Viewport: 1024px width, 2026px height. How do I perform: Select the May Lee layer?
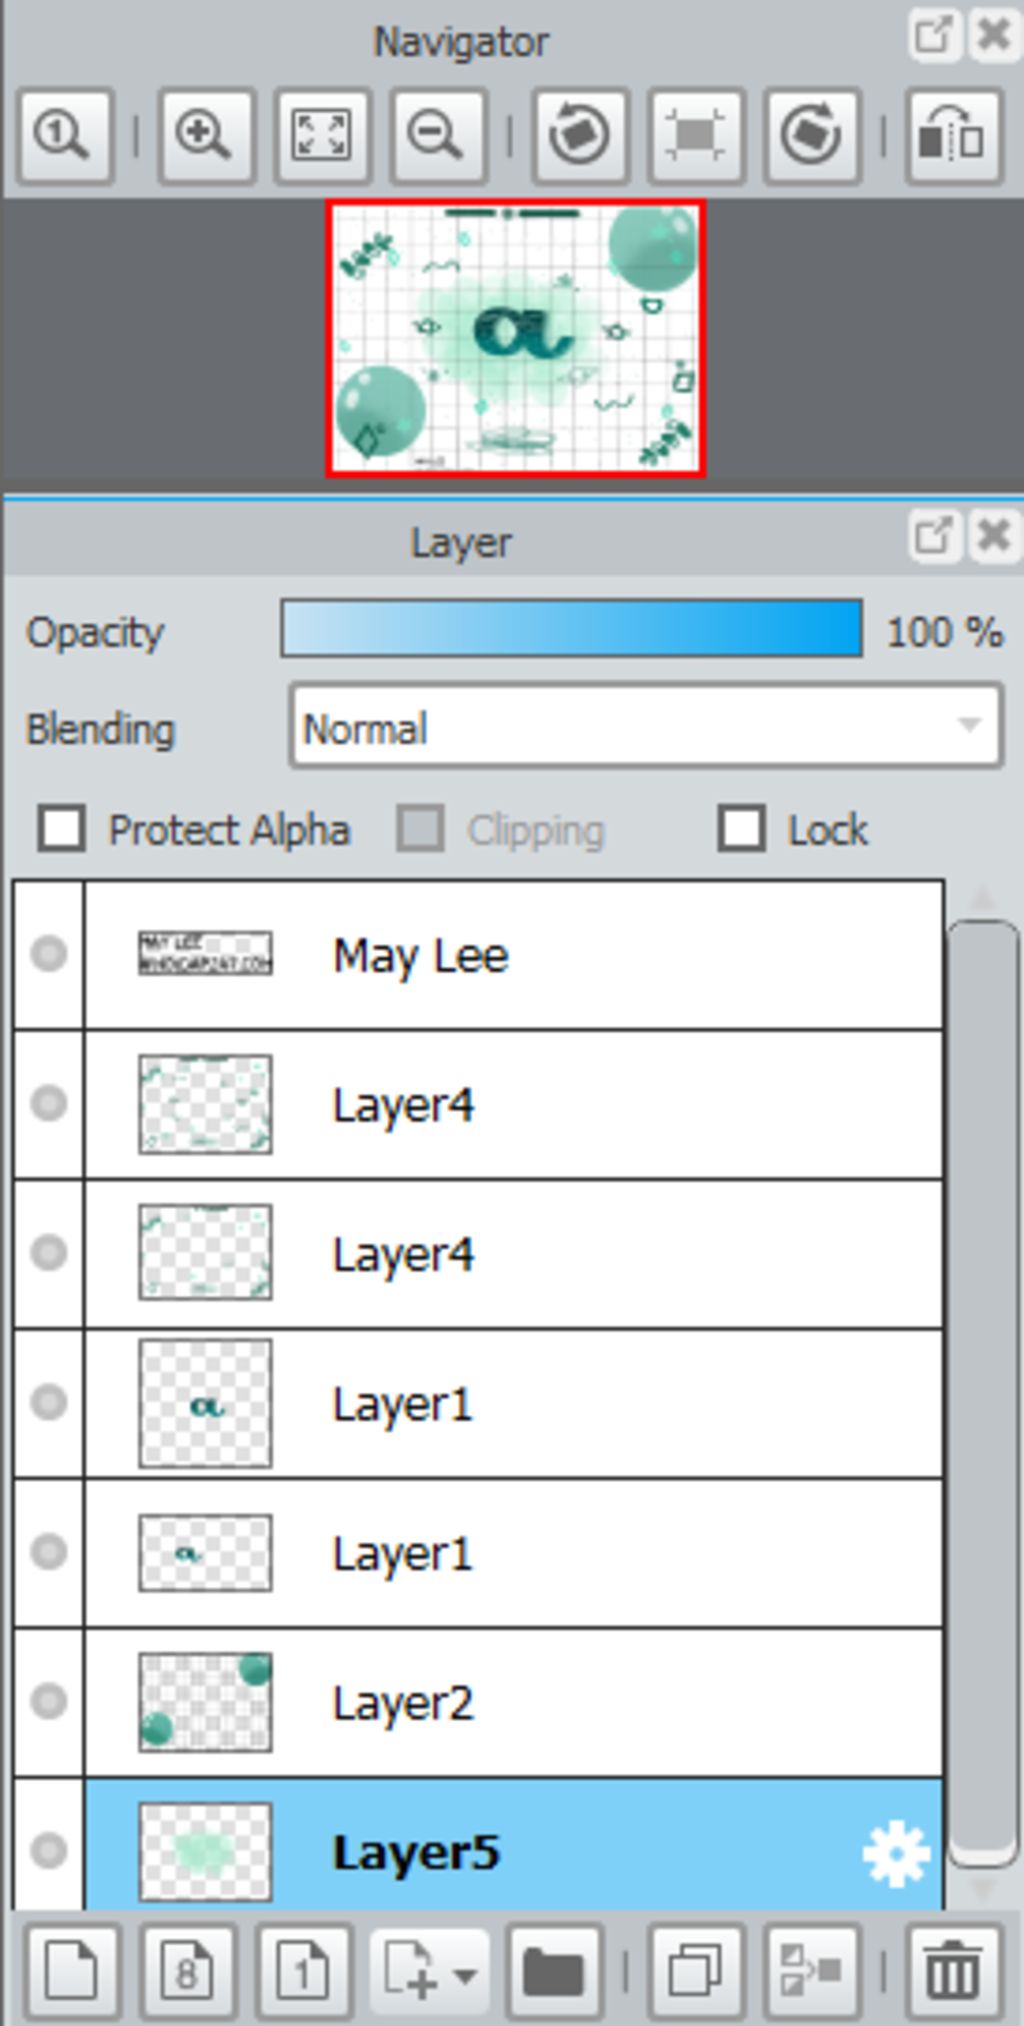(x=514, y=955)
